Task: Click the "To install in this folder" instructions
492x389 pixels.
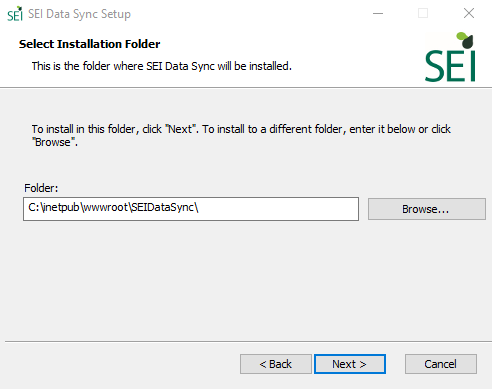Action: (241, 135)
